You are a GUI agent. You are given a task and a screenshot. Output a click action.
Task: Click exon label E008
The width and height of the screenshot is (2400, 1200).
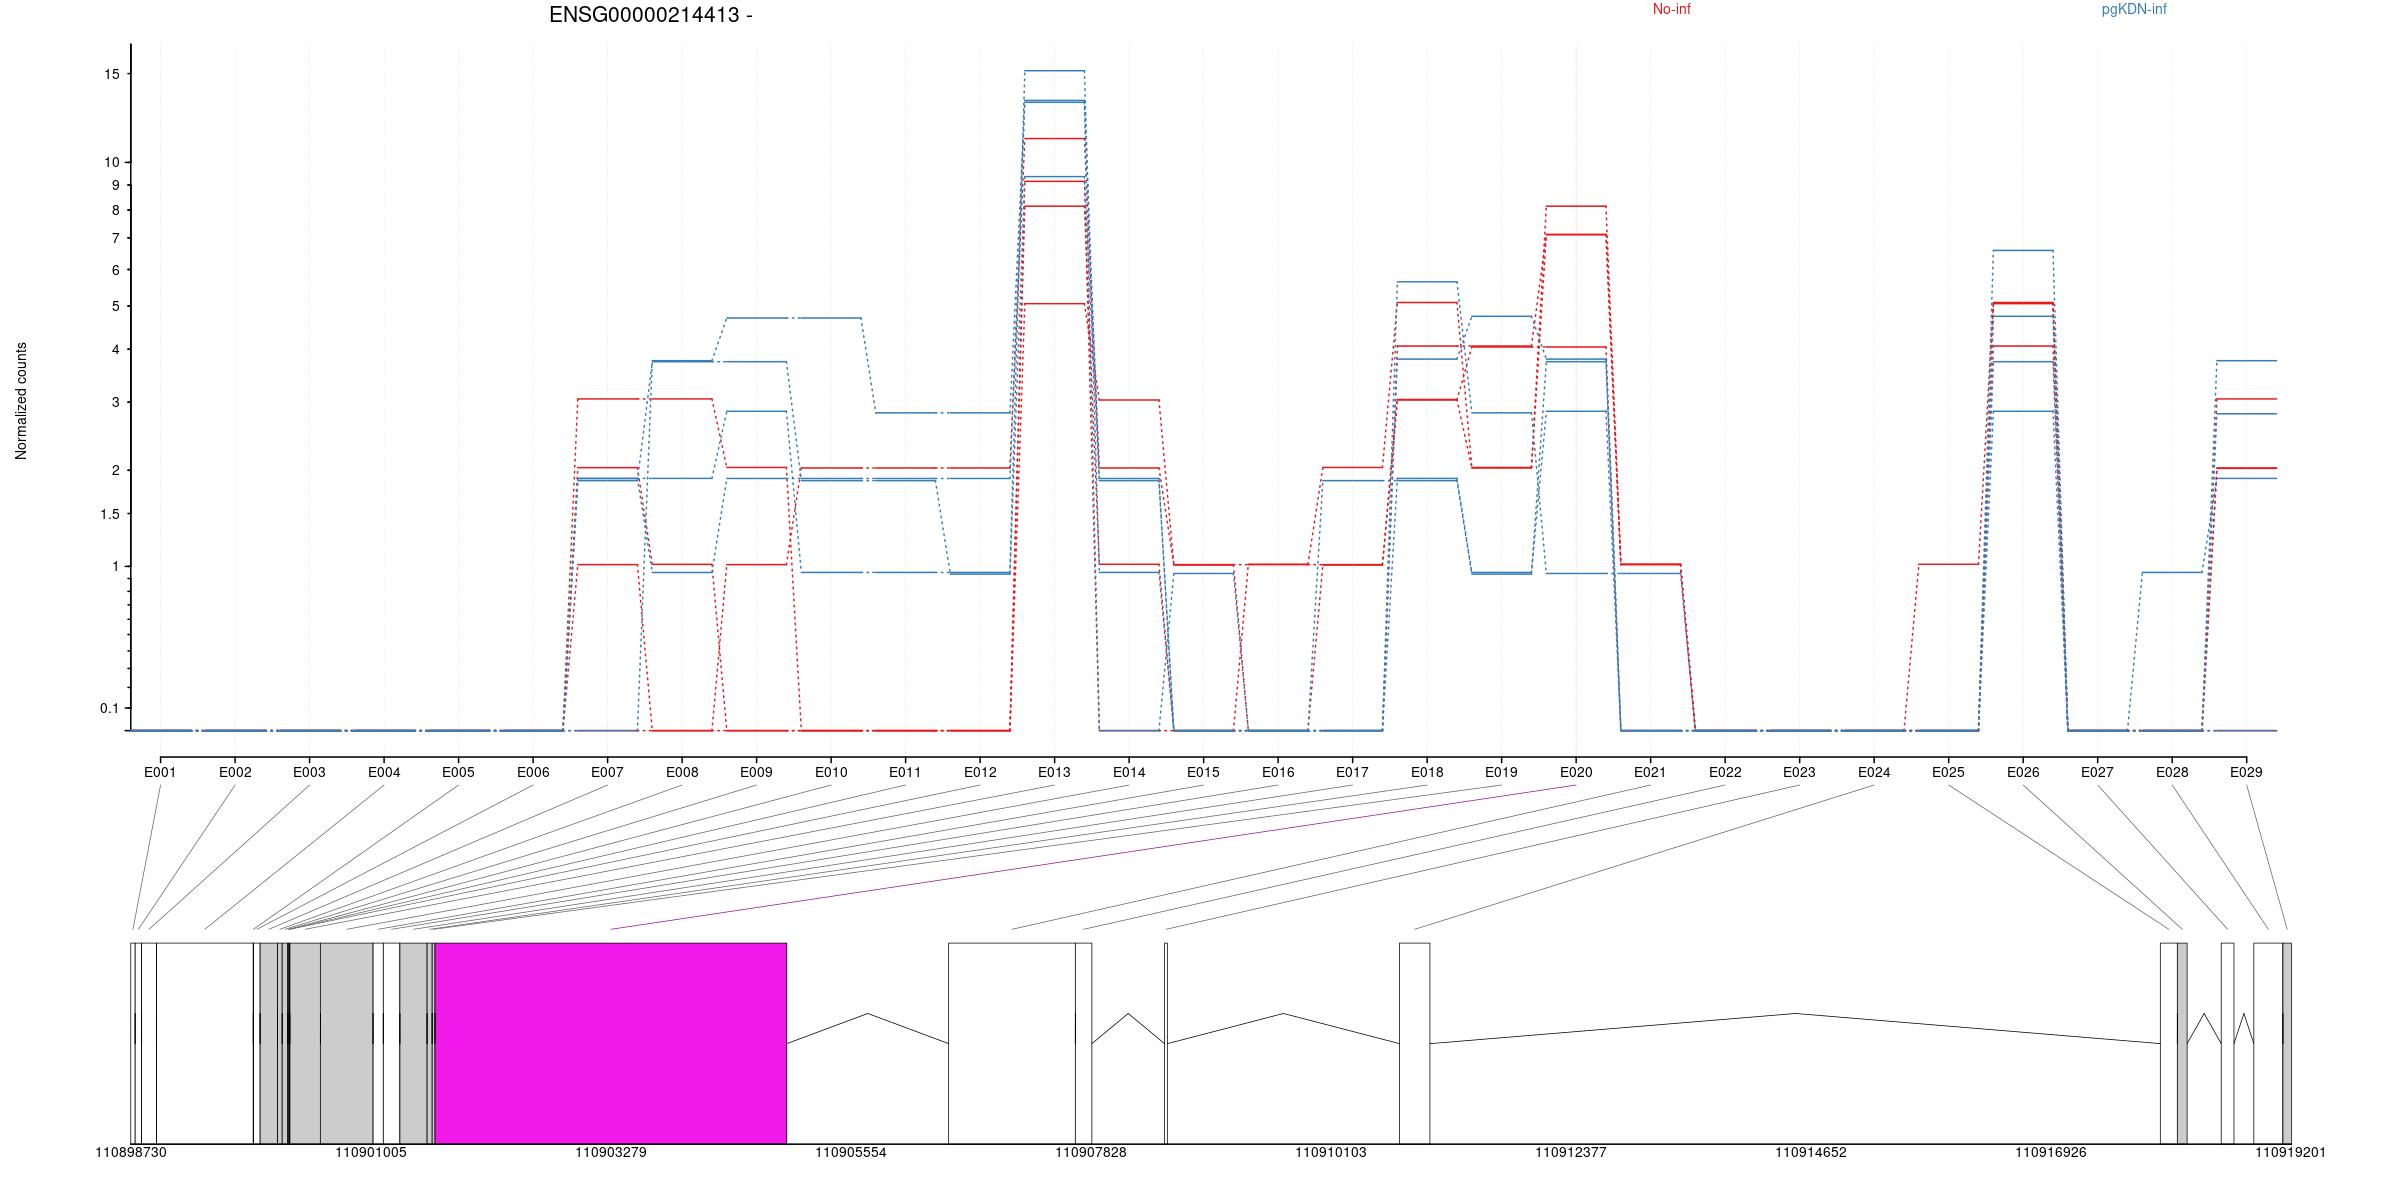[x=682, y=772]
